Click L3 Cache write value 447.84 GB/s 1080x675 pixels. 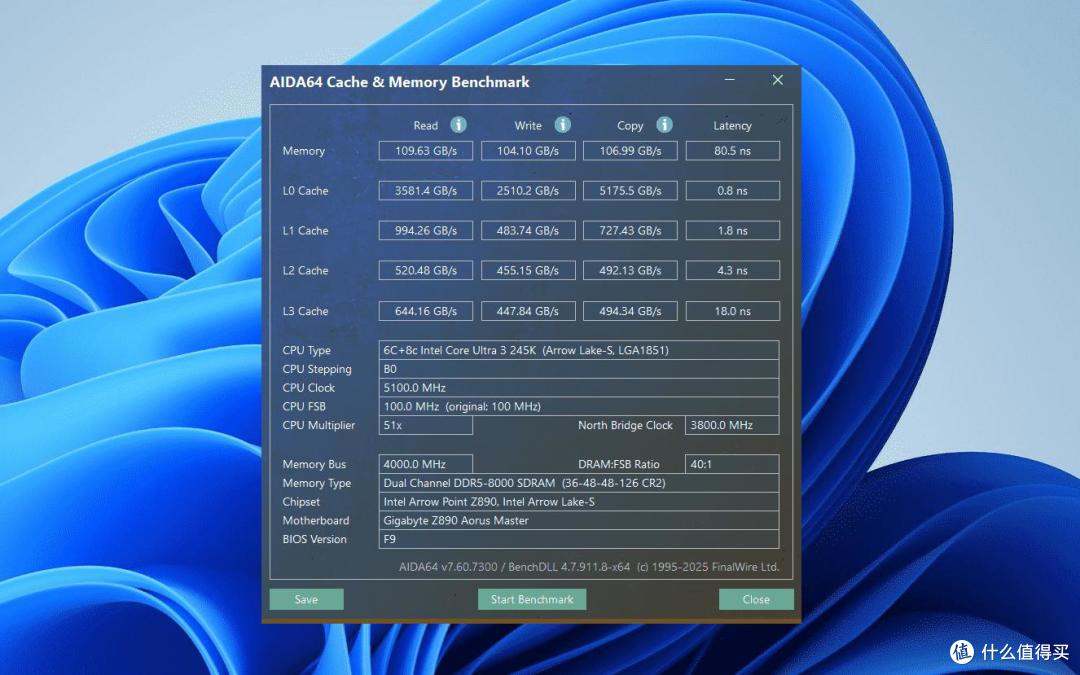(x=528, y=311)
